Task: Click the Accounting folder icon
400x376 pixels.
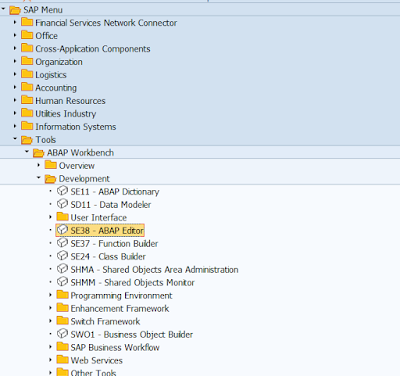Action: (x=27, y=87)
